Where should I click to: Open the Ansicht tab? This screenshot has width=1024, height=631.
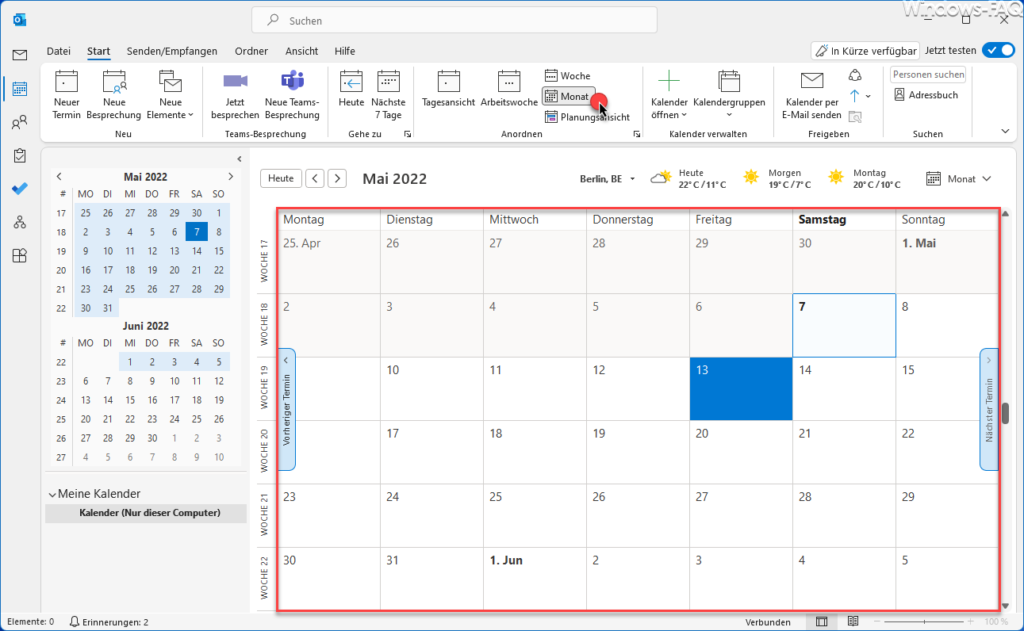[302, 51]
